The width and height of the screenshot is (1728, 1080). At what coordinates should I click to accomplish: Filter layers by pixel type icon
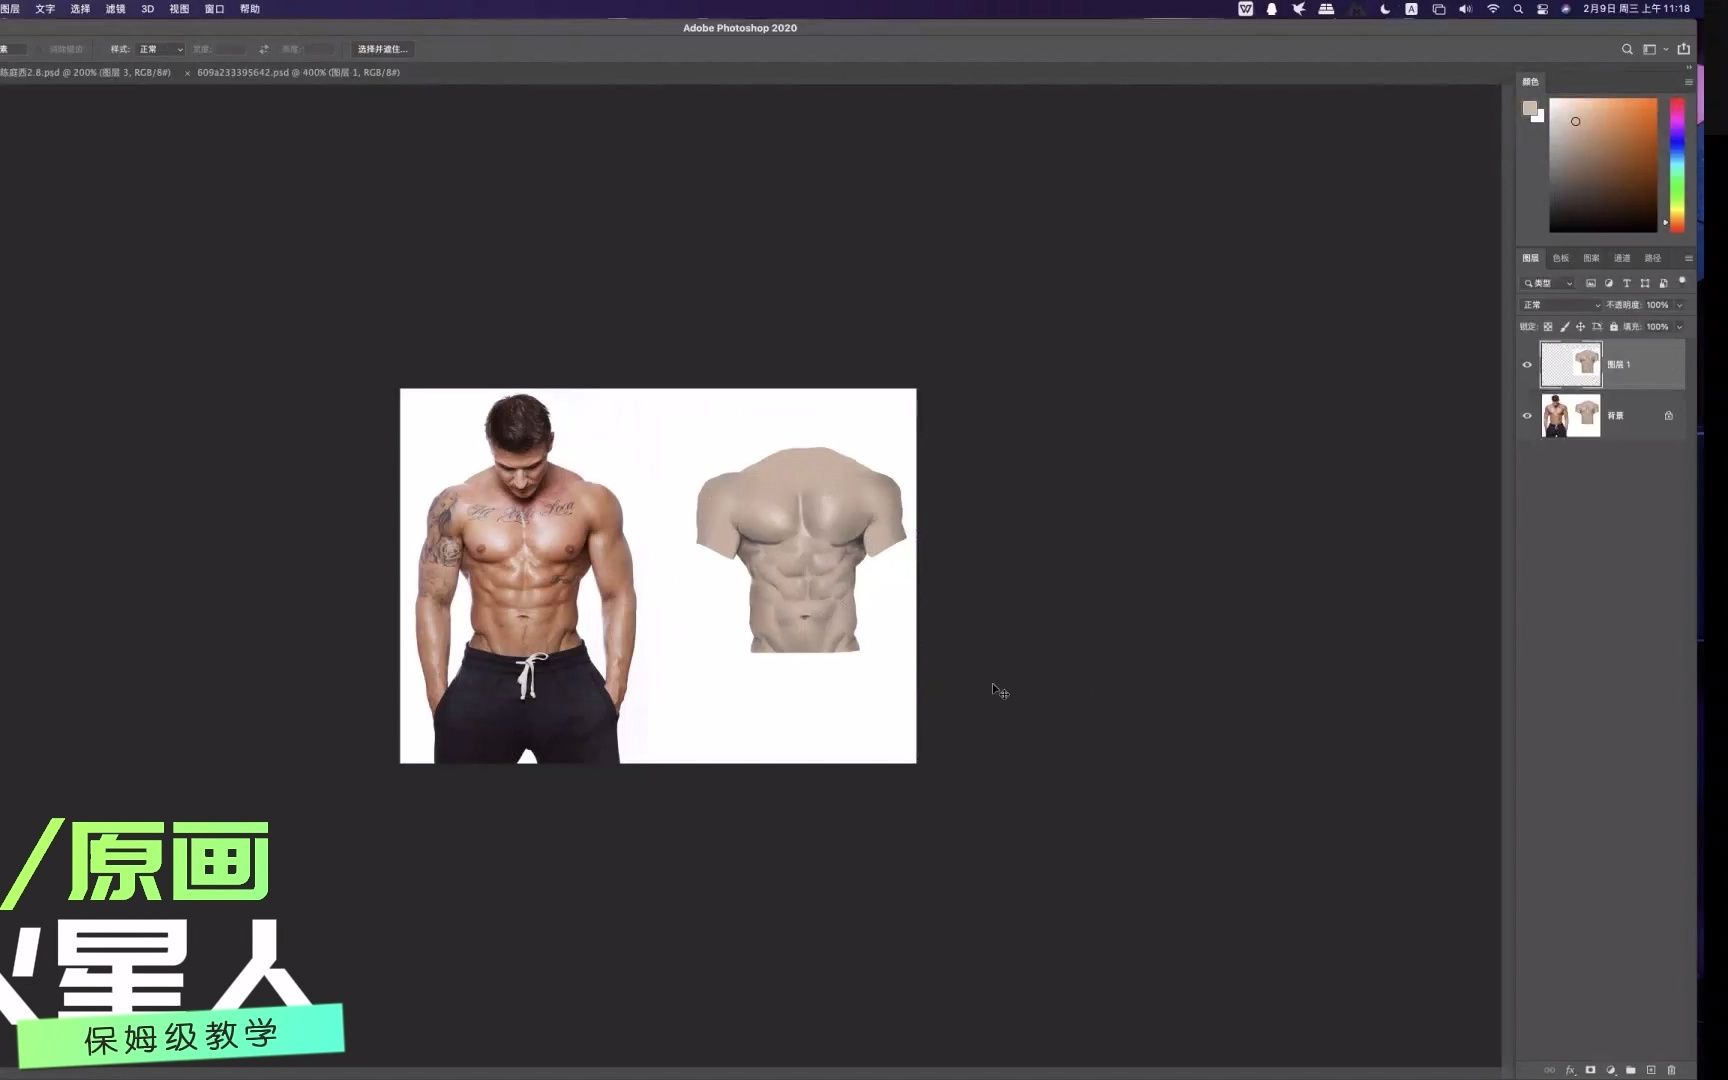(x=1591, y=284)
